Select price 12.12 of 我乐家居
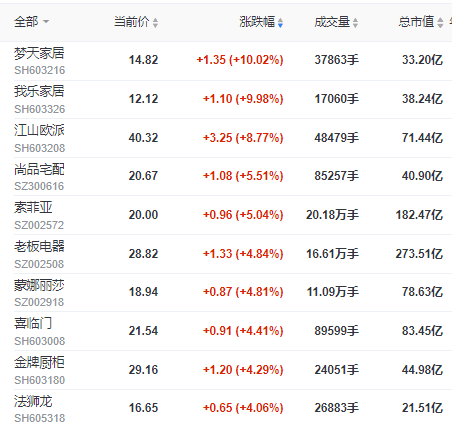Viewport: 452px width, 426px height. point(143,99)
